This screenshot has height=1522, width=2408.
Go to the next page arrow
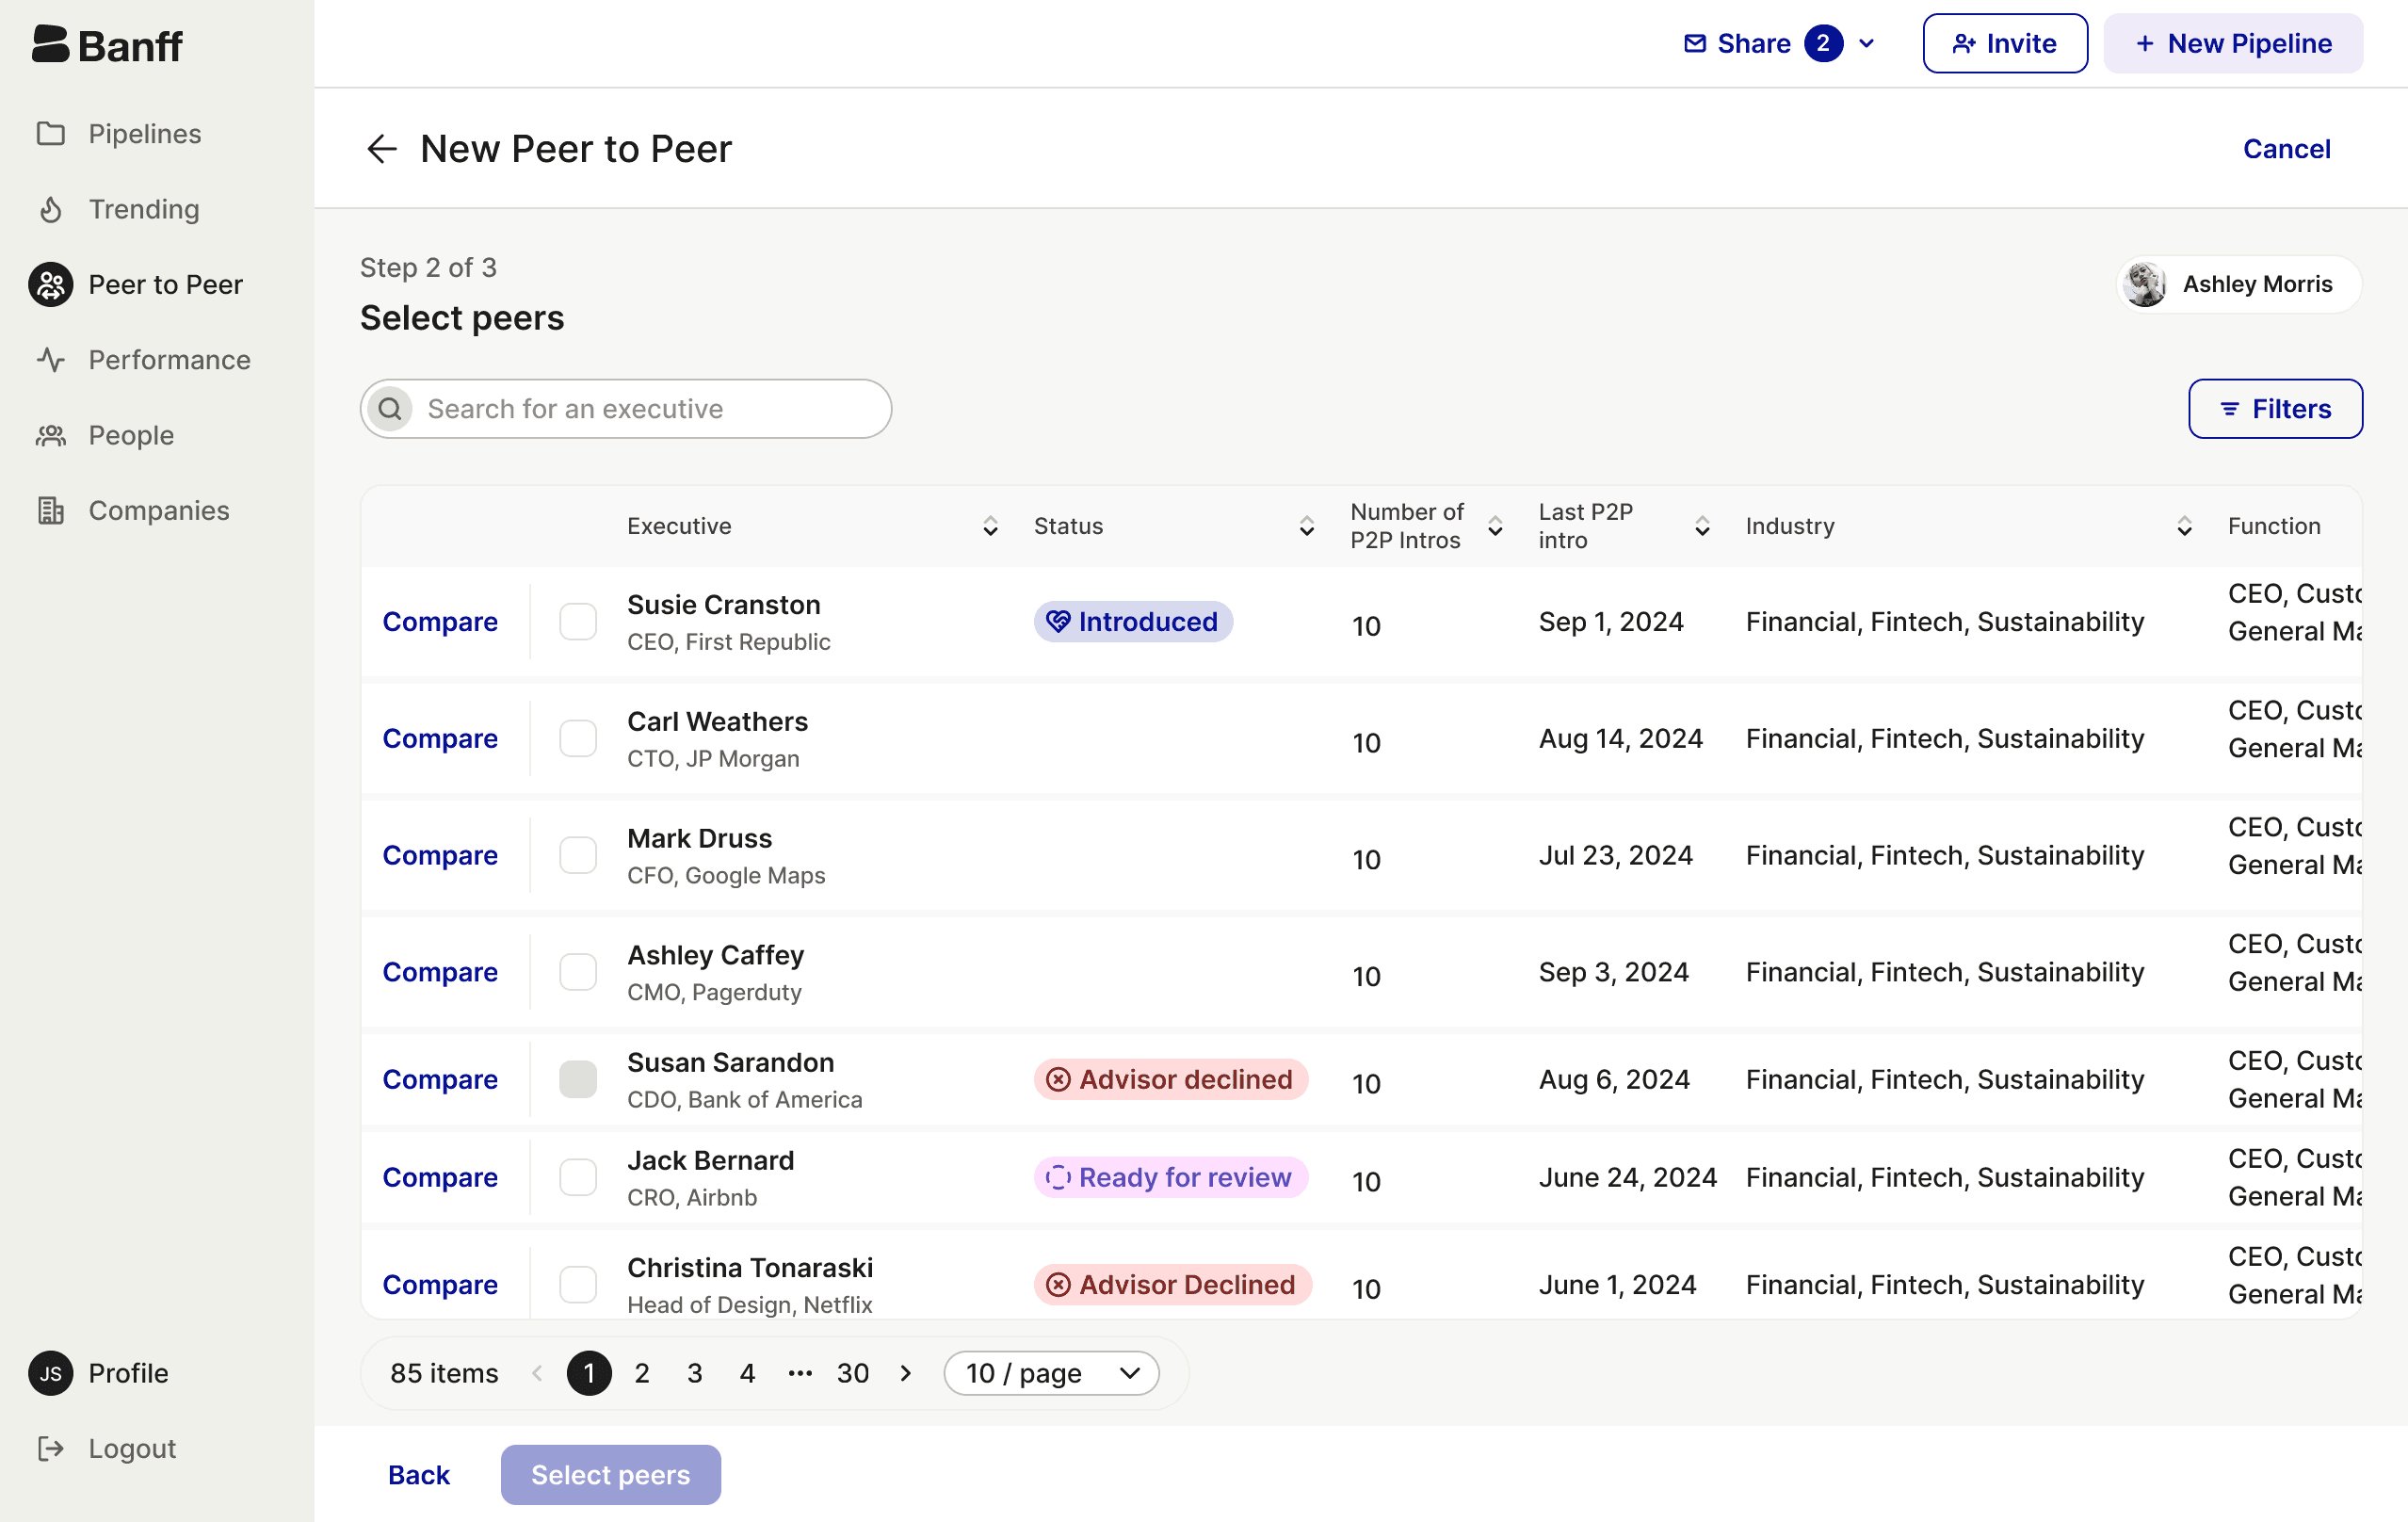(906, 1373)
